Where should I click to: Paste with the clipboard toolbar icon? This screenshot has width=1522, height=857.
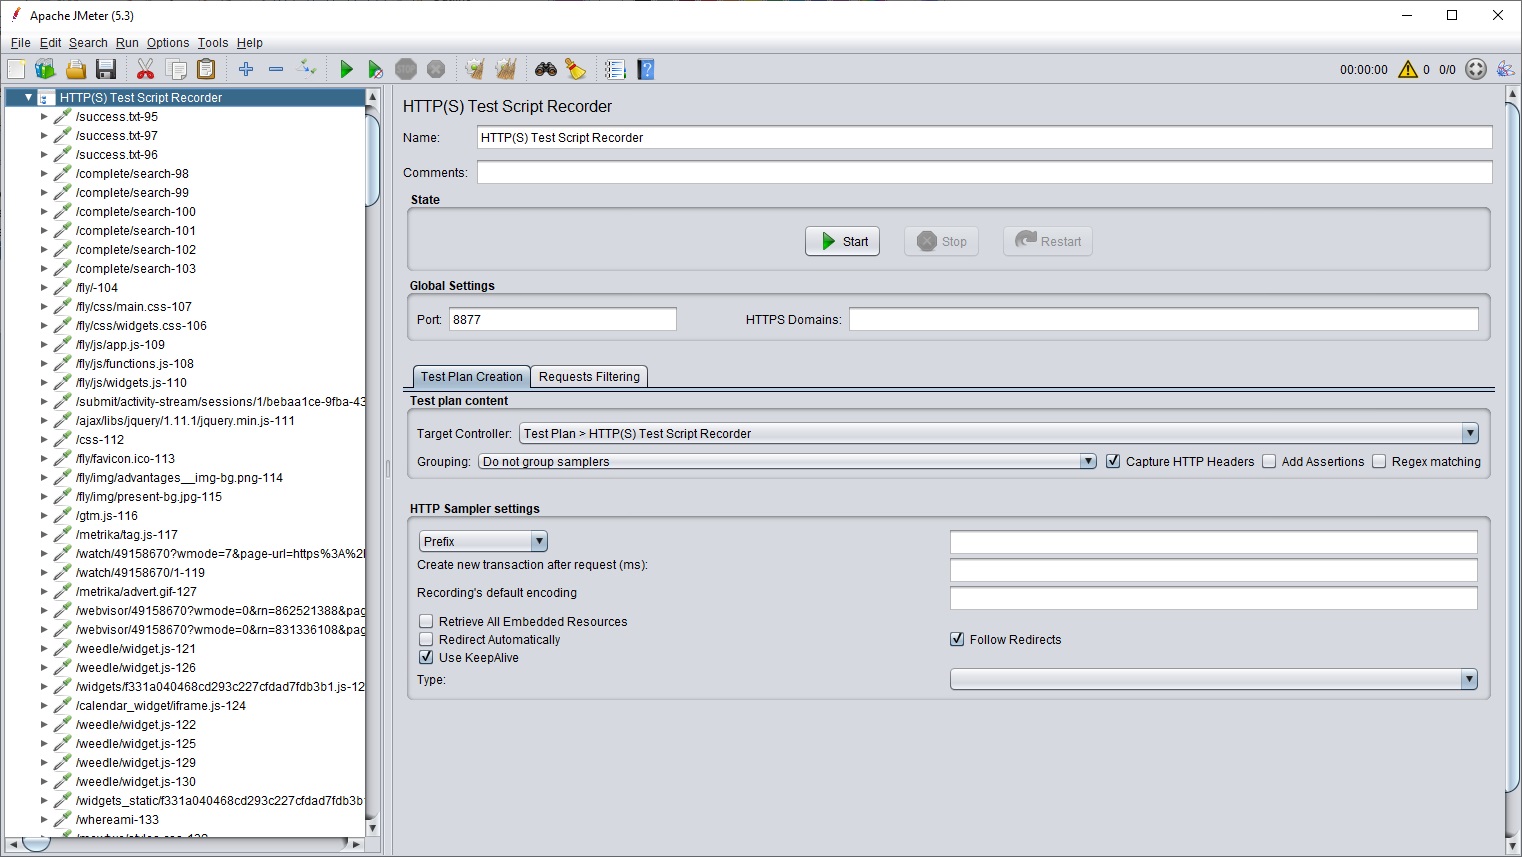(x=206, y=69)
